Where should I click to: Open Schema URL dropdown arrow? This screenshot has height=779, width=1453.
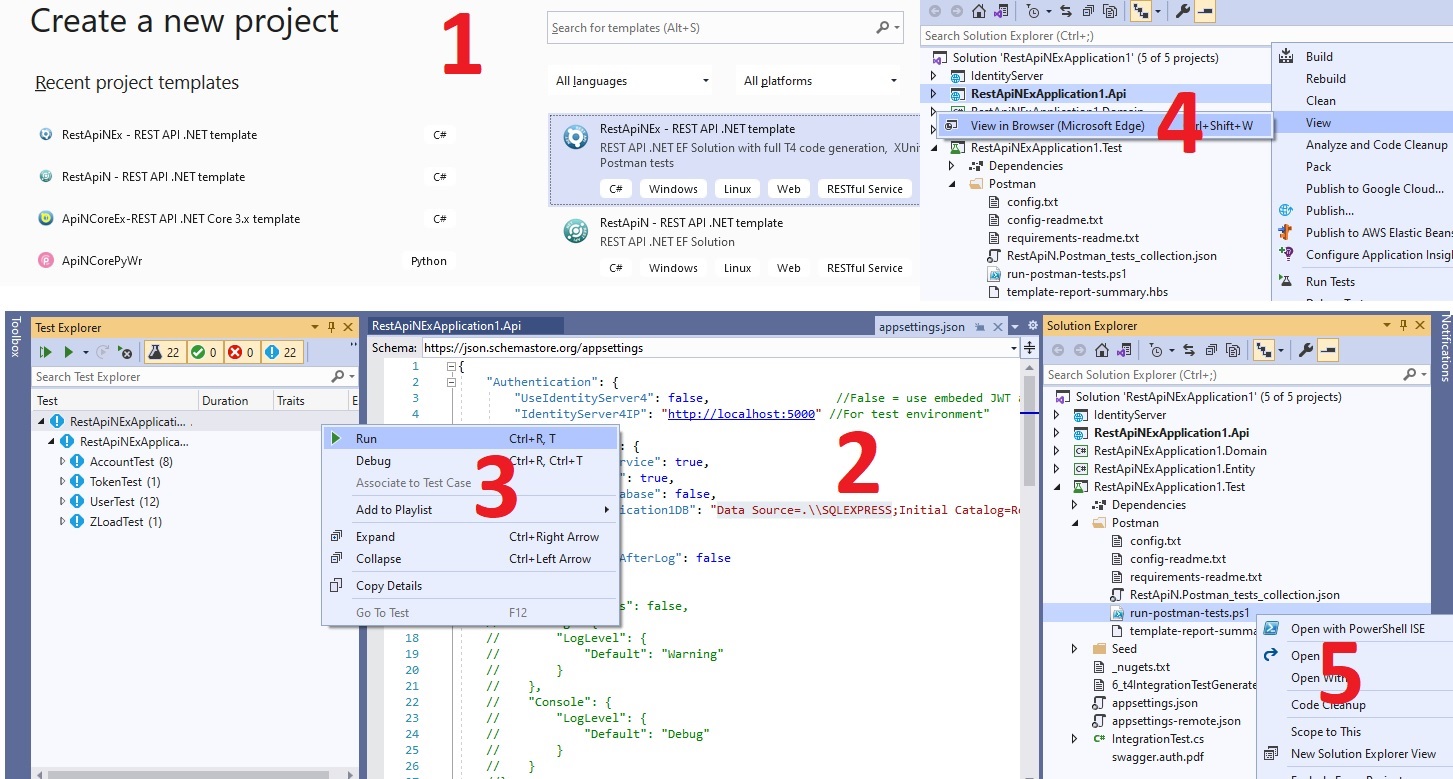(x=1014, y=348)
